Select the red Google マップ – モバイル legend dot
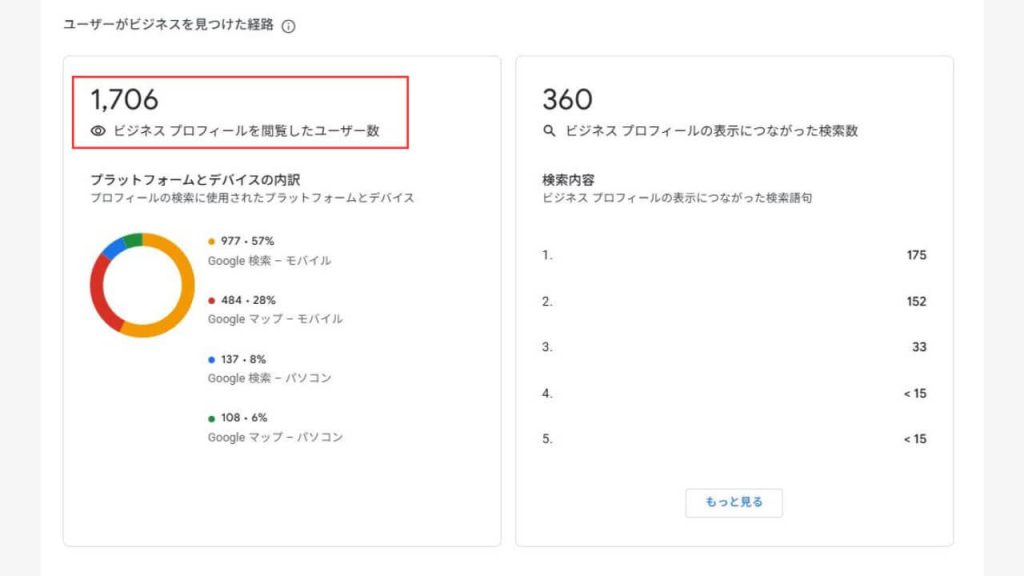1024x576 pixels. (211, 299)
